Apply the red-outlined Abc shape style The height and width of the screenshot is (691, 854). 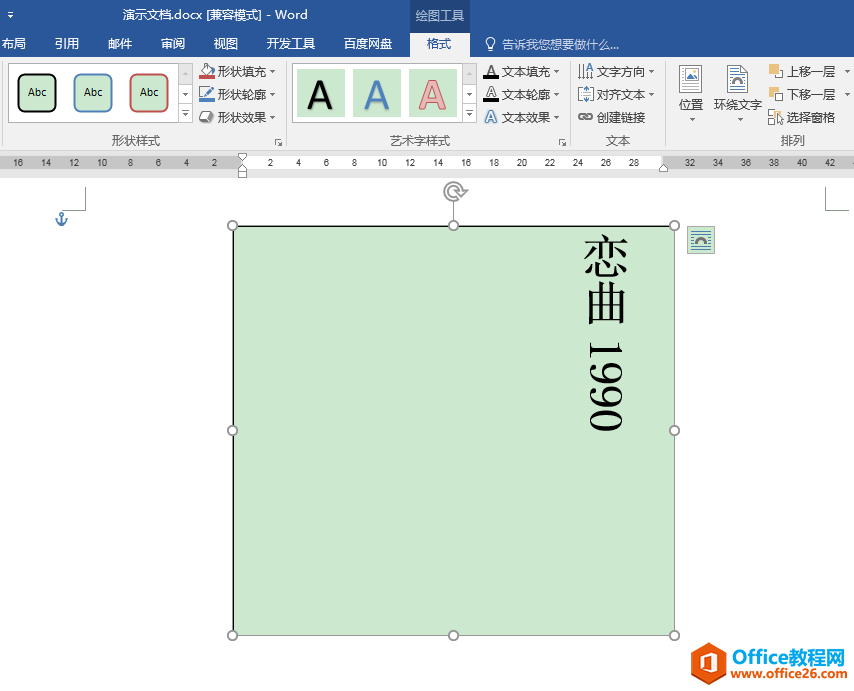pos(149,93)
